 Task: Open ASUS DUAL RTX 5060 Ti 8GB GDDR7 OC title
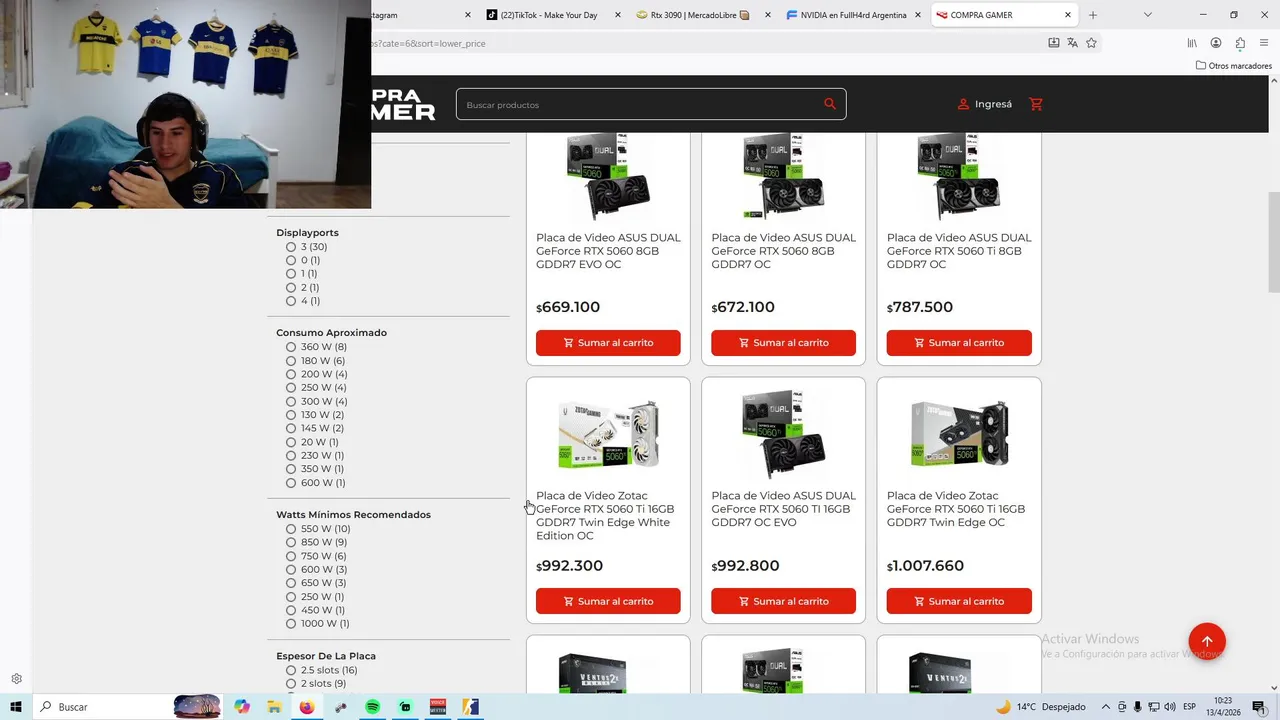pos(959,251)
